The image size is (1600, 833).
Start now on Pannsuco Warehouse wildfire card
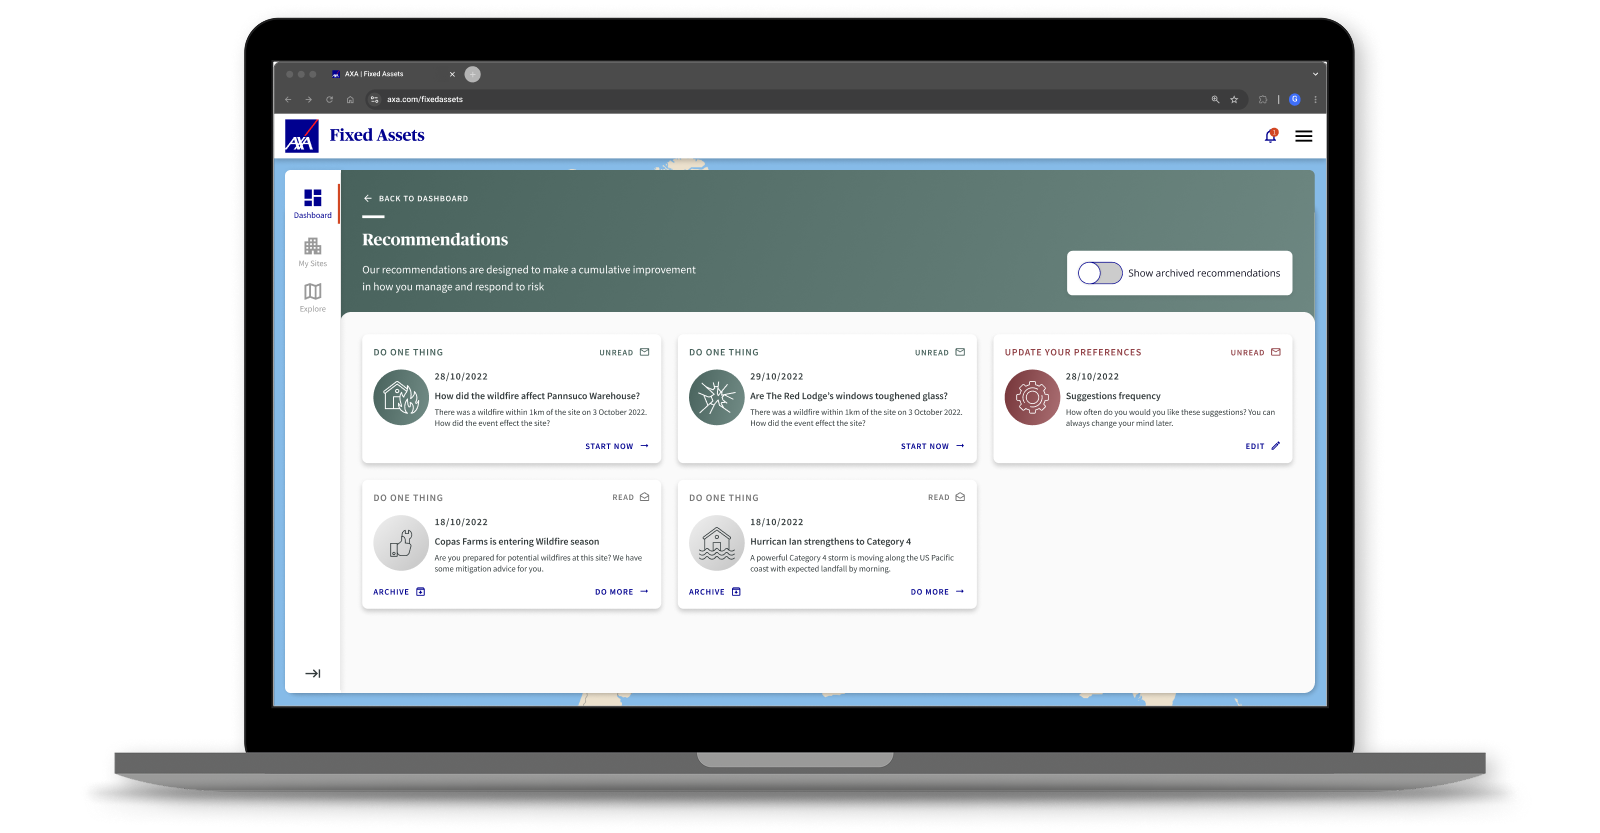coord(616,446)
